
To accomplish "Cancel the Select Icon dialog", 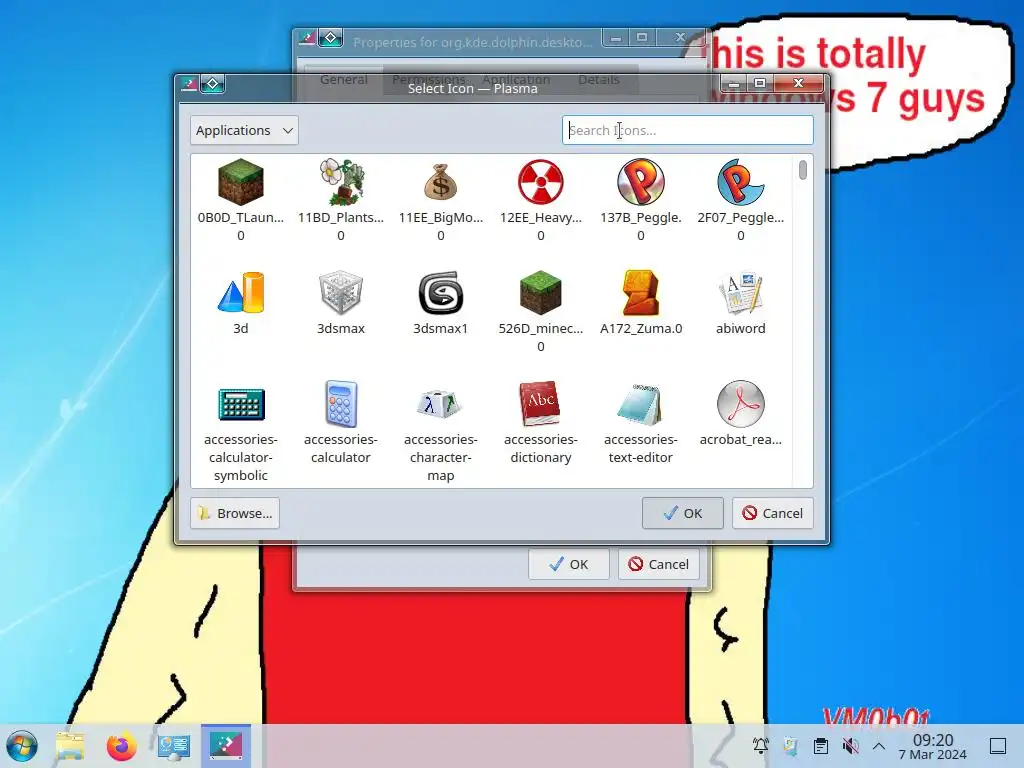I will click(773, 513).
